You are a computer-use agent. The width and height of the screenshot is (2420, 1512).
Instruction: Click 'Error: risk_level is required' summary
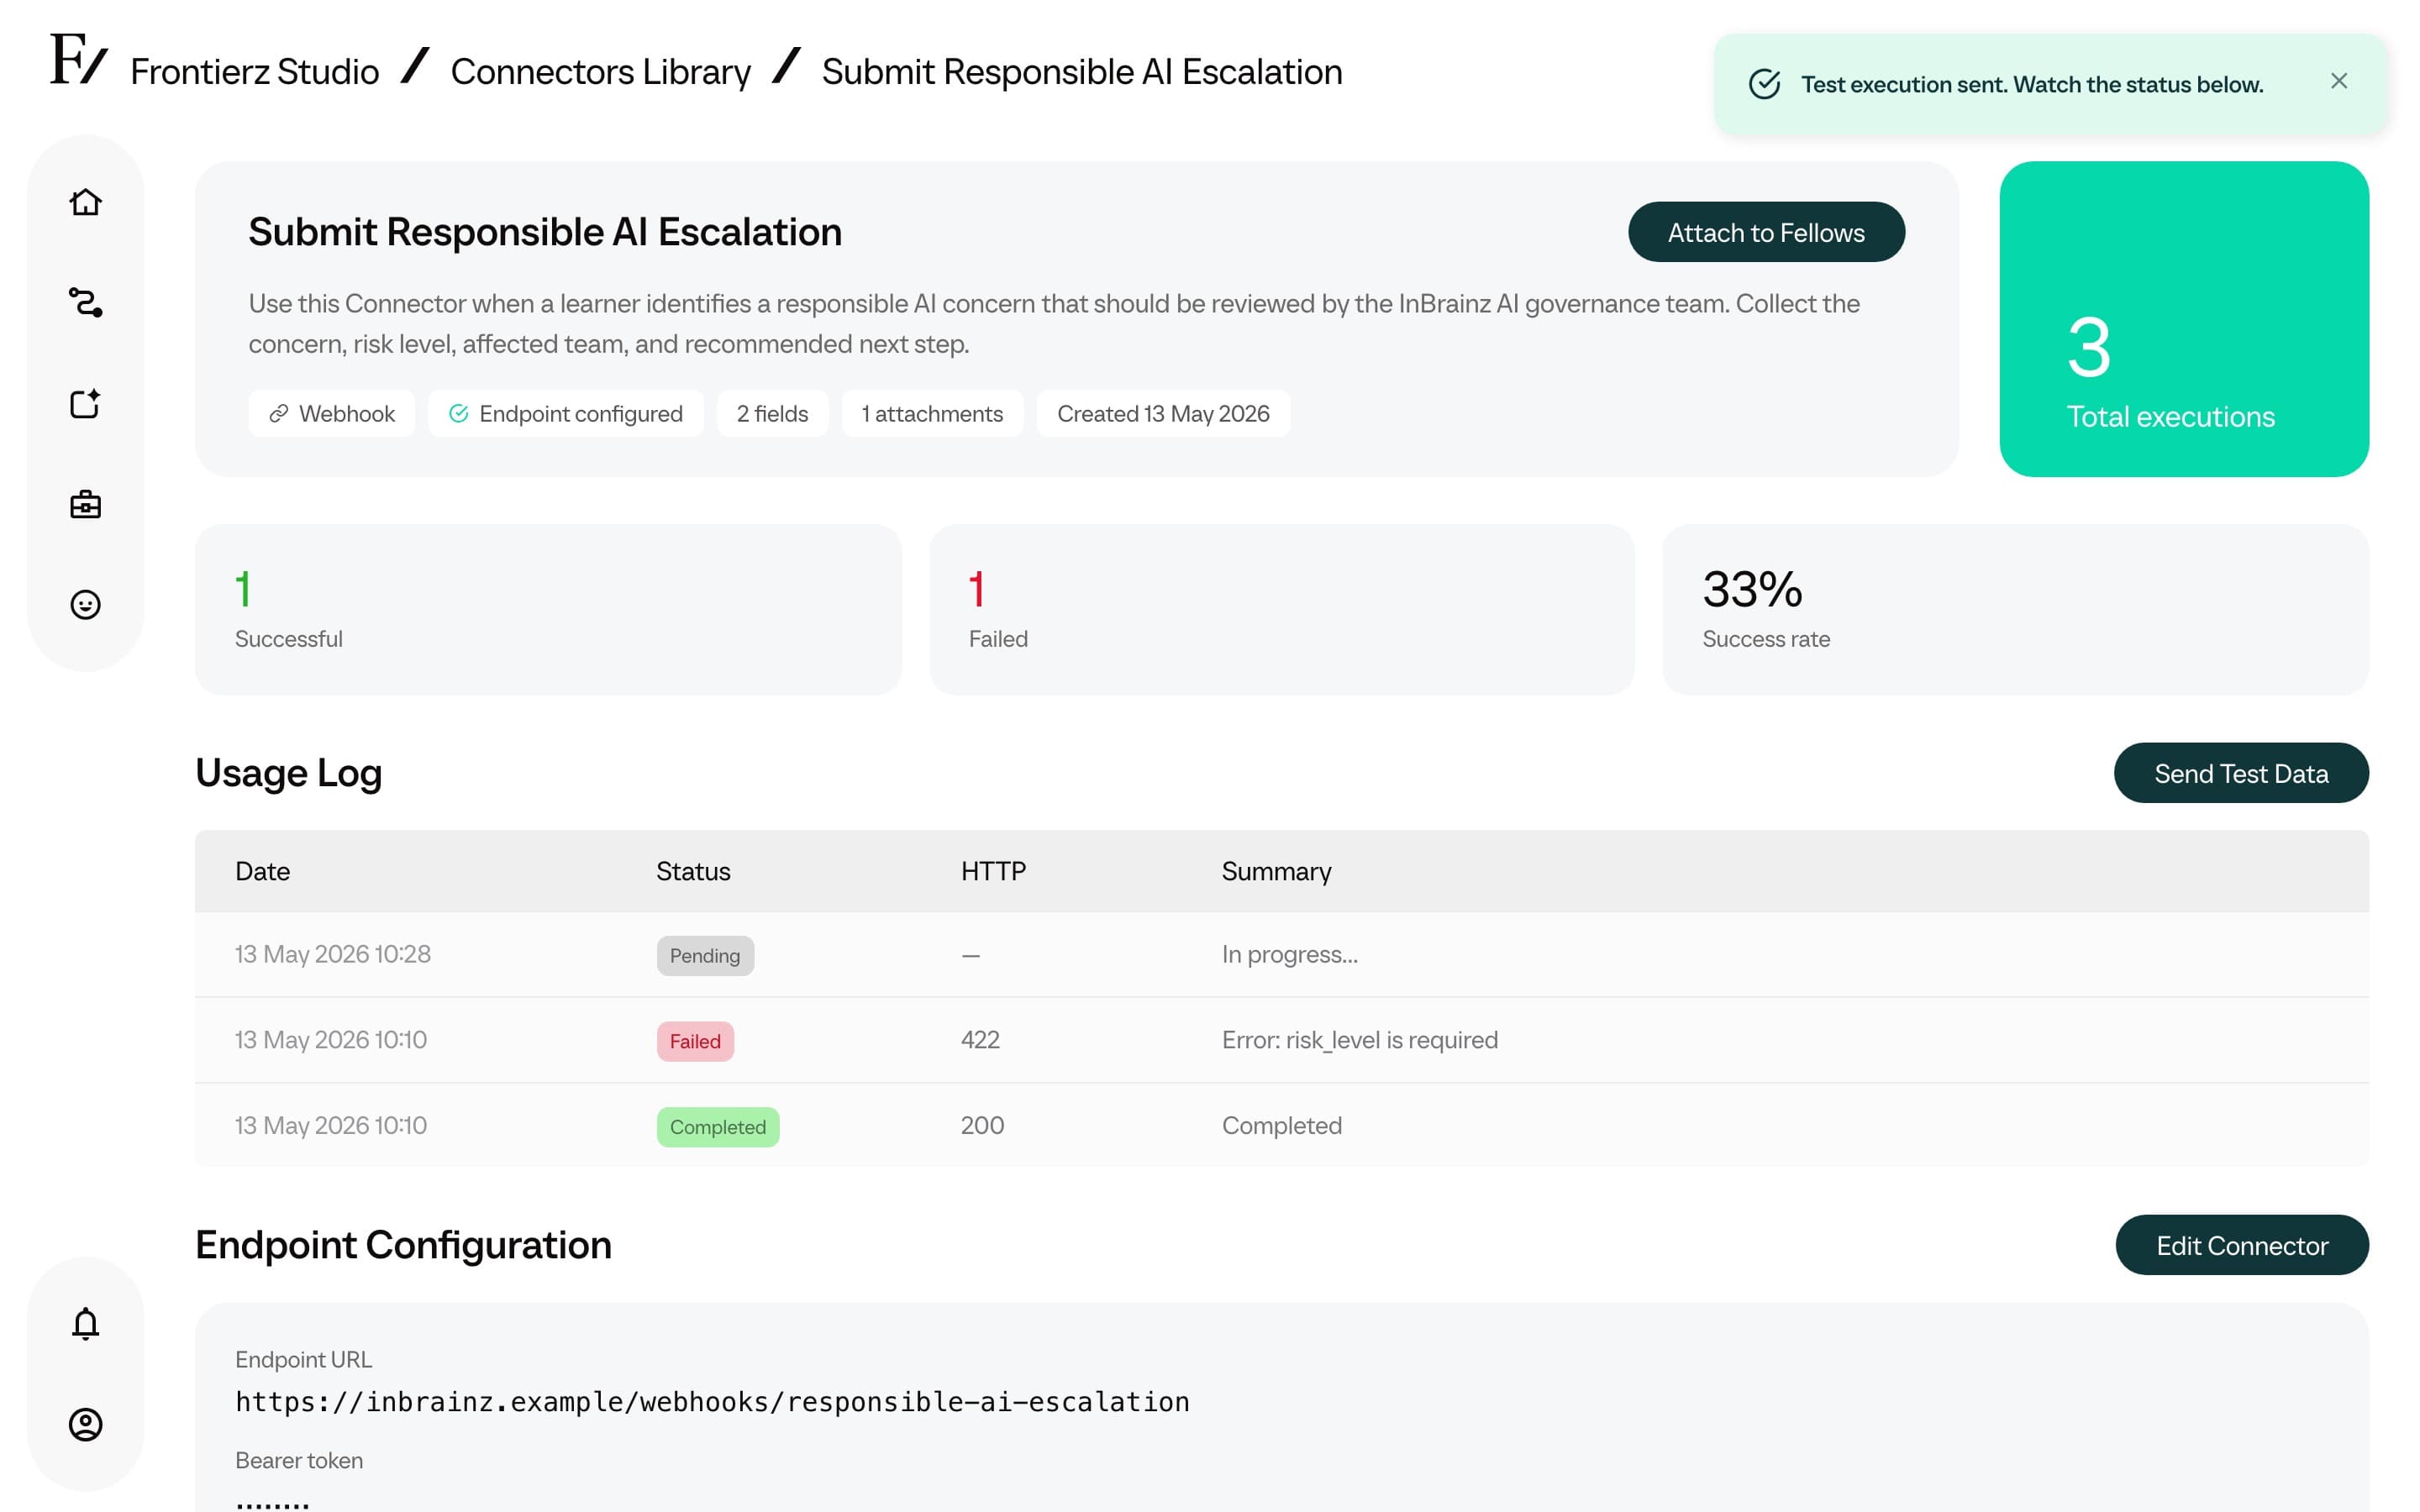1359,1040
